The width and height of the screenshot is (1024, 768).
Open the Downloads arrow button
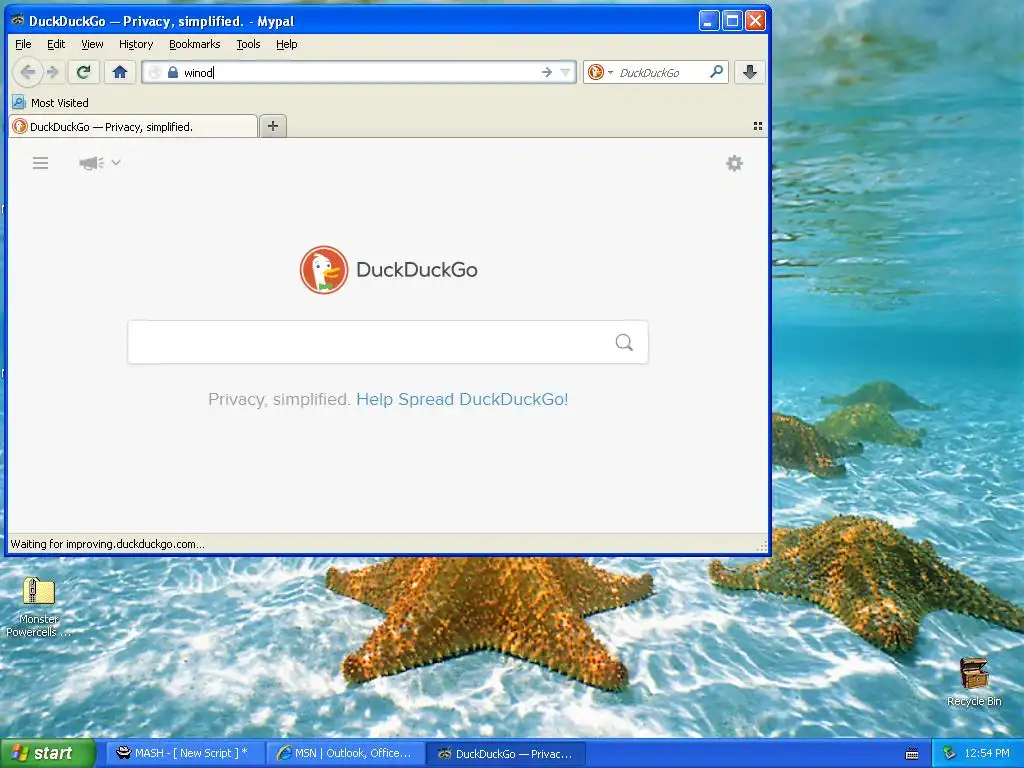click(750, 72)
